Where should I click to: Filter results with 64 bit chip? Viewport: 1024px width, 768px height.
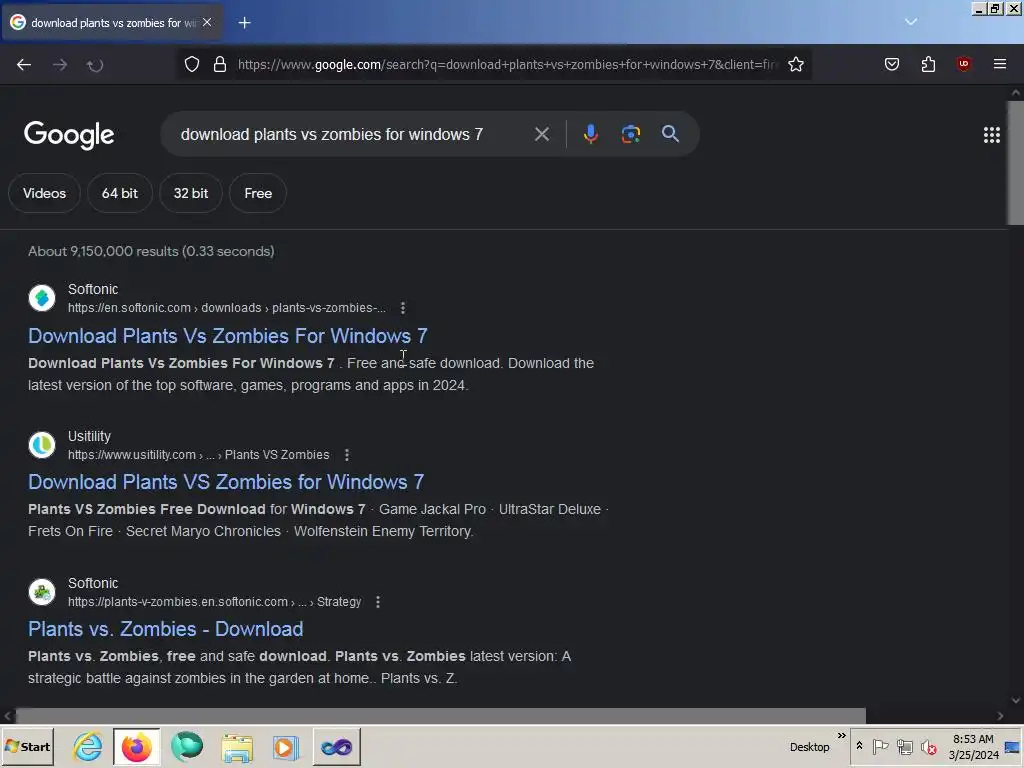(x=120, y=193)
